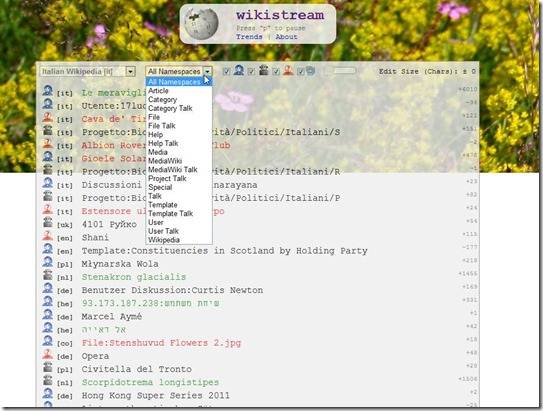Select All Namespaces in the dropdown list
Screen dimensions: 543x411
[179, 82]
